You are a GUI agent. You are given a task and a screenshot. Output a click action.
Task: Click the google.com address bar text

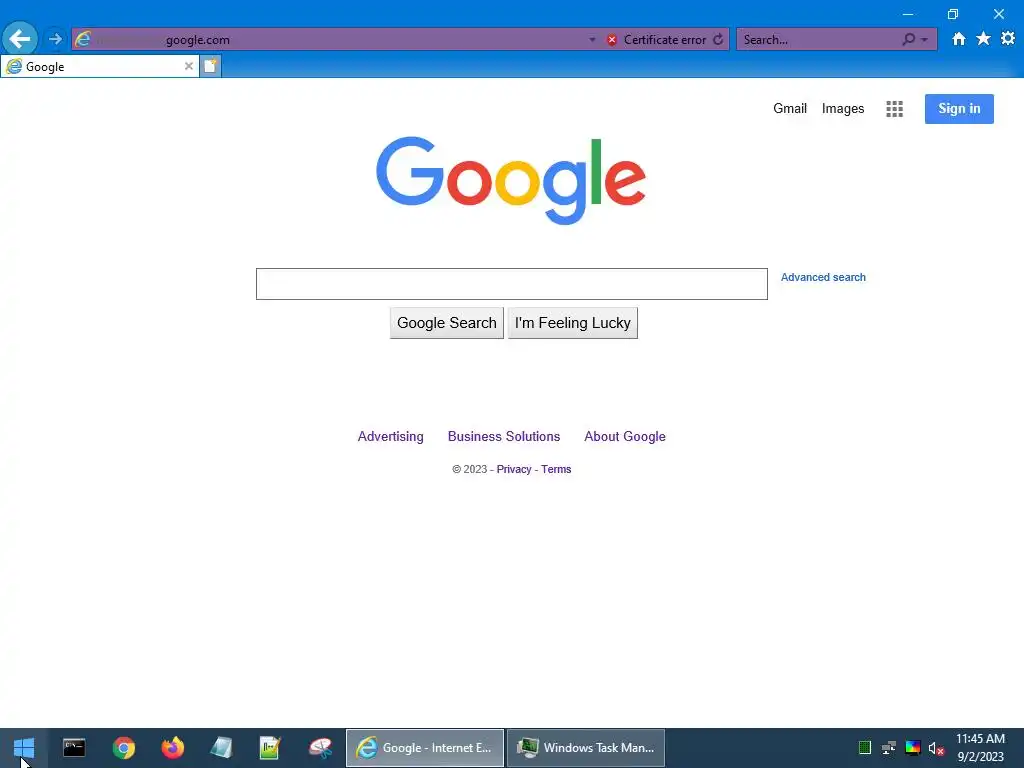pyautogui.click(x=198, y=40)
